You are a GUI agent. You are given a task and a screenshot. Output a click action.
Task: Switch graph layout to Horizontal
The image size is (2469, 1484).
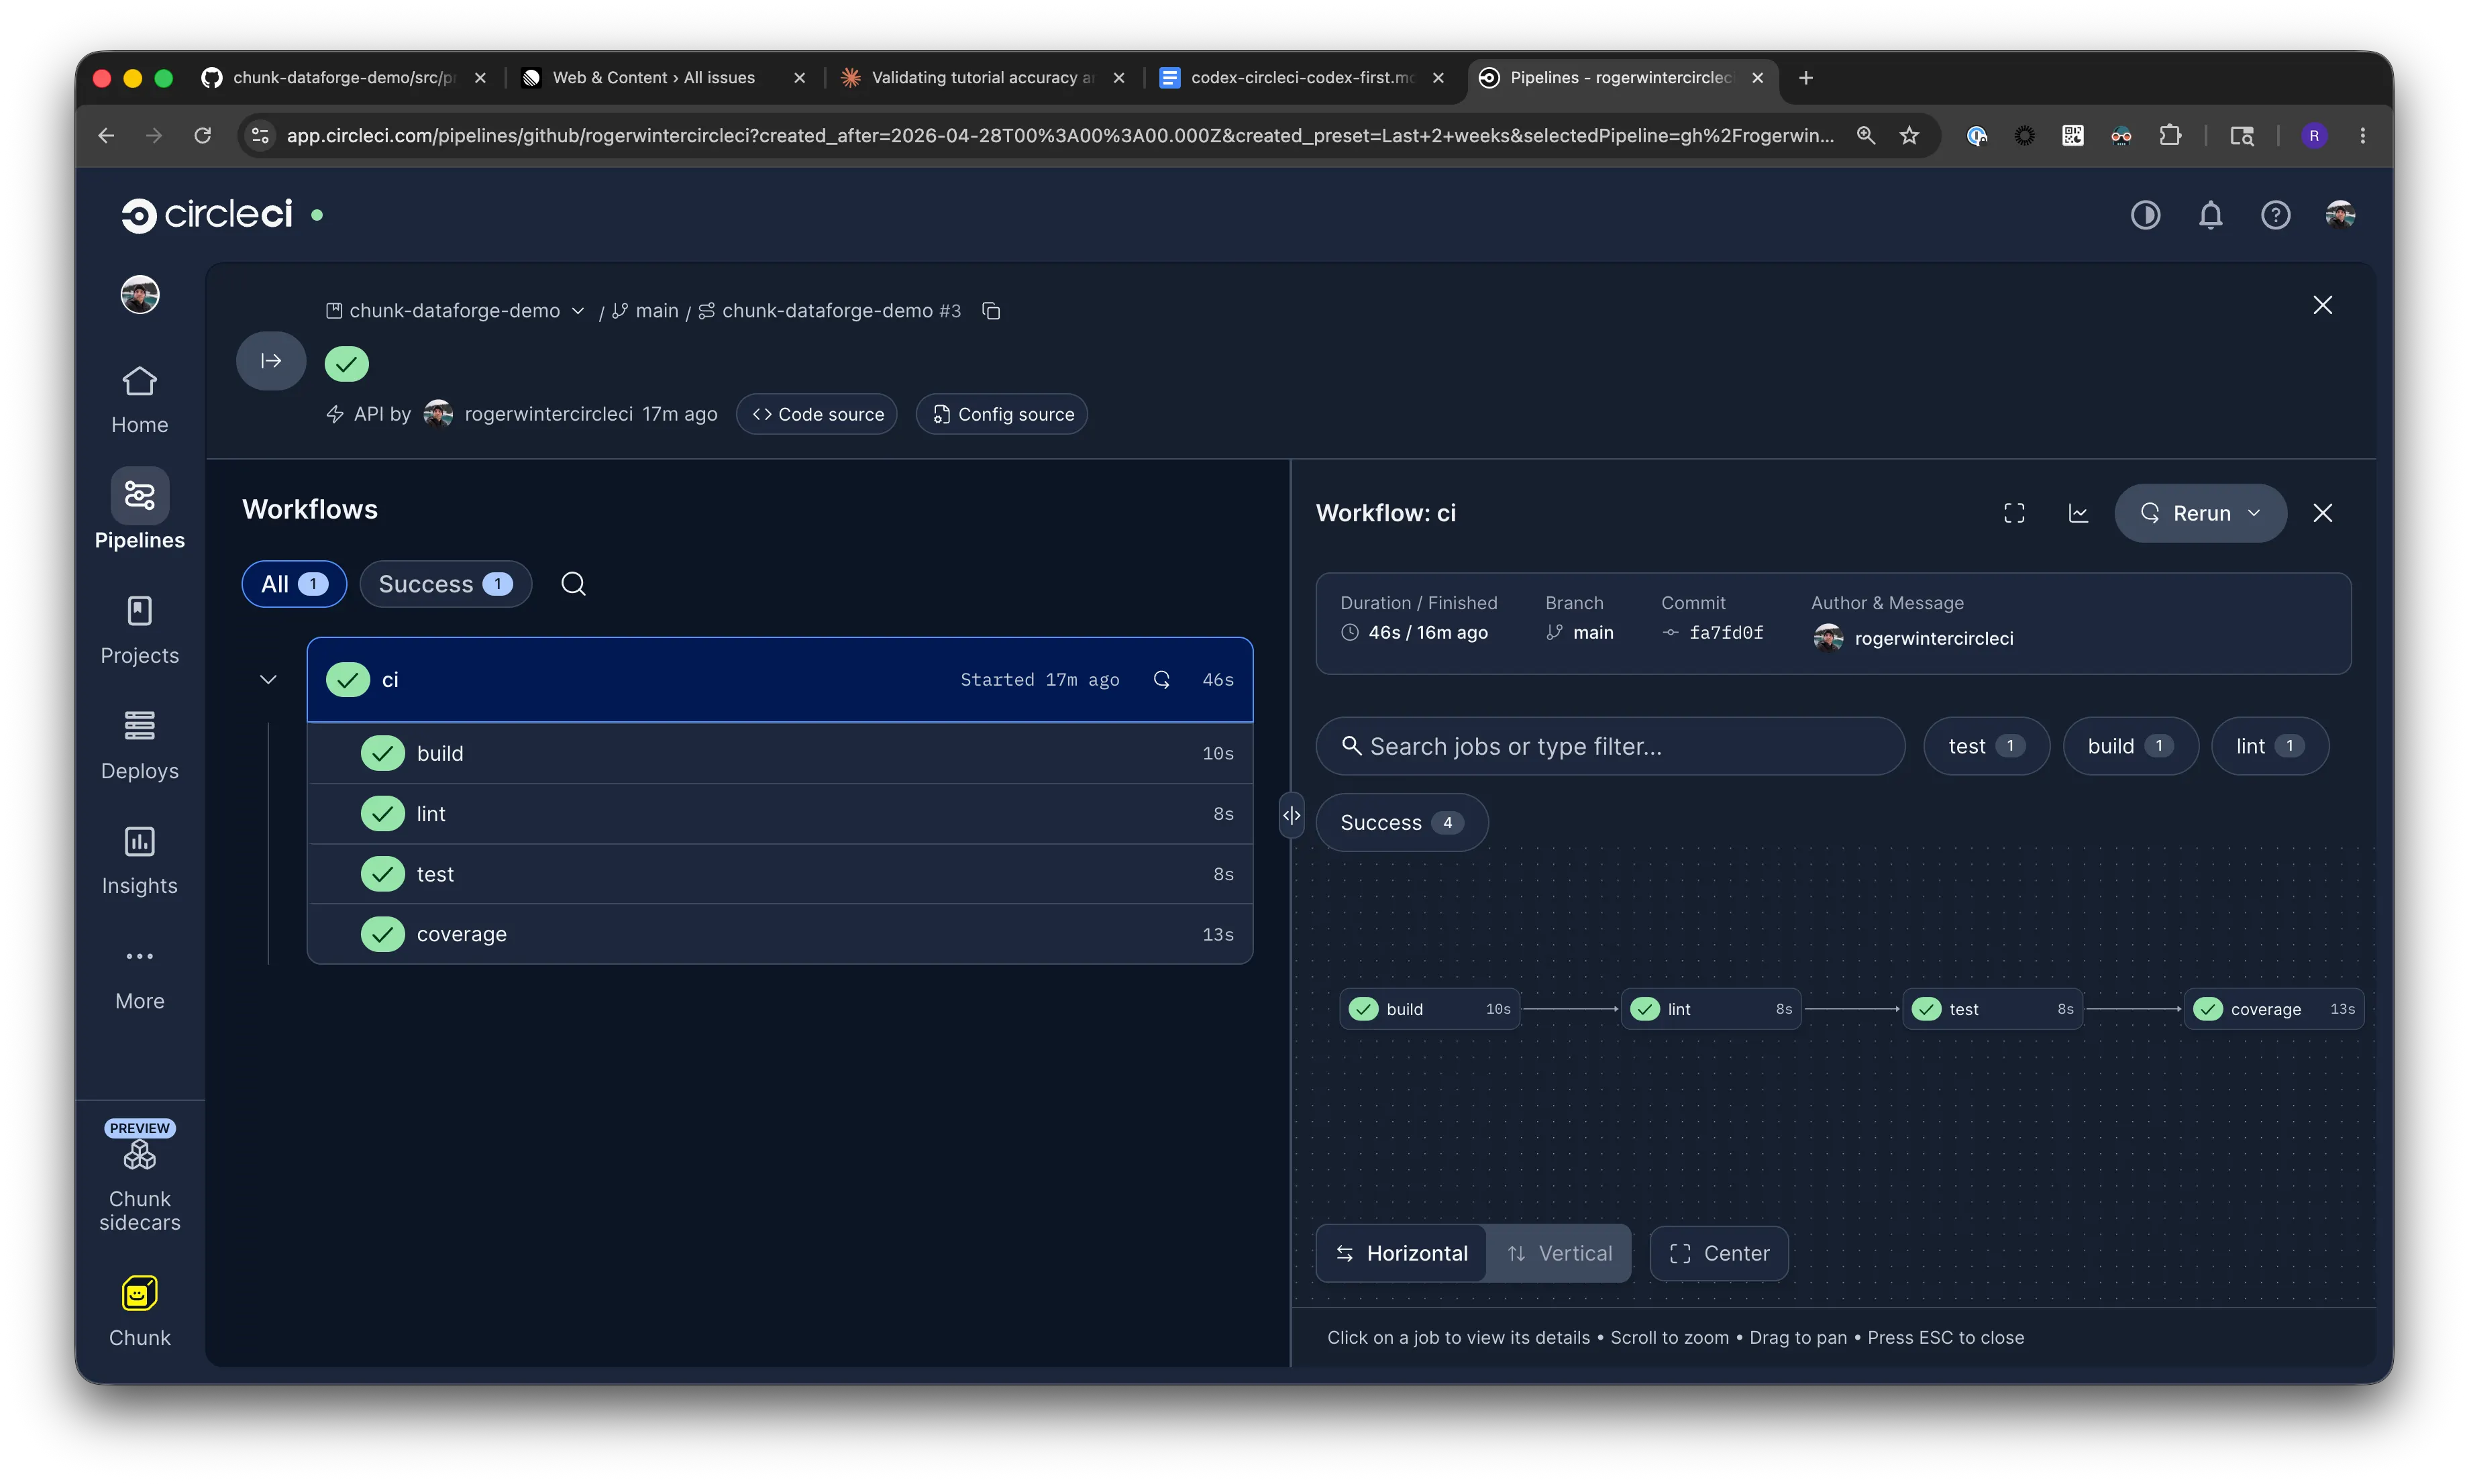coord(1402,1253)
